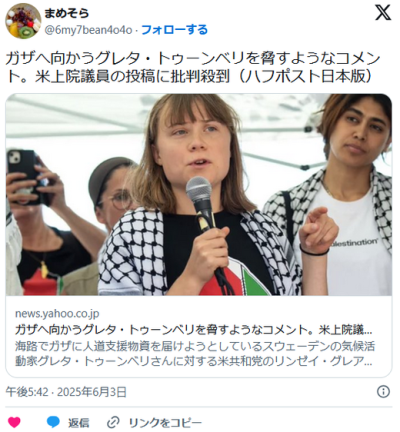Open the まめそら display name
The width and height of the screenshot is (400, 432).
click(x=67, y=13)
